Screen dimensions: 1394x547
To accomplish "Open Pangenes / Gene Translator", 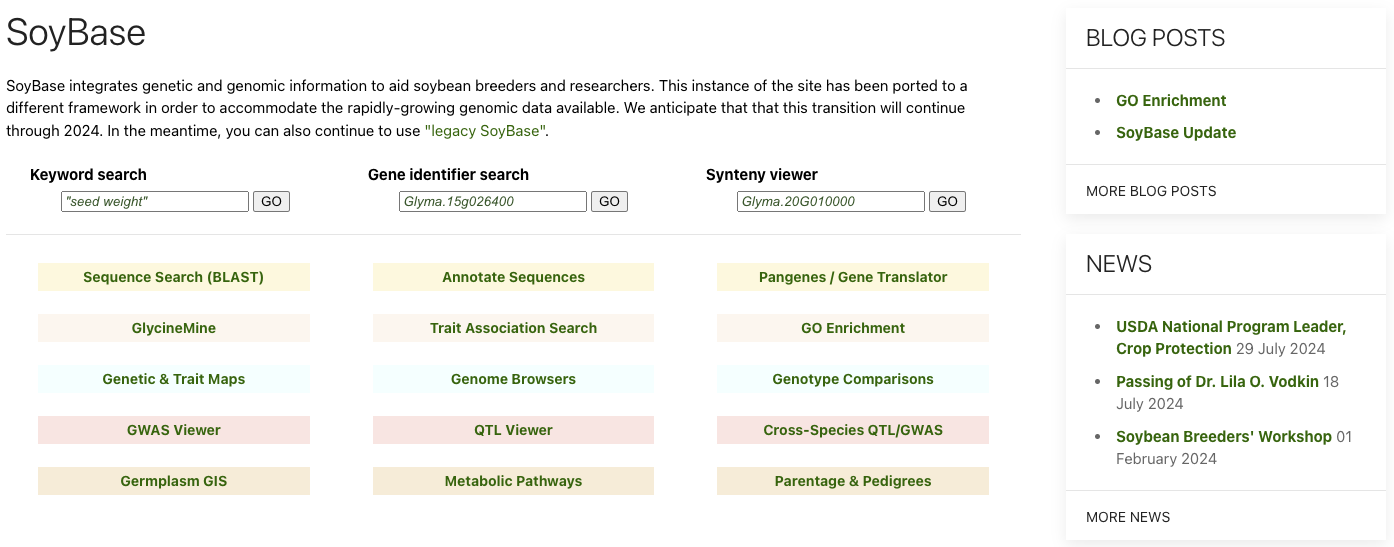I will (853, 277).
